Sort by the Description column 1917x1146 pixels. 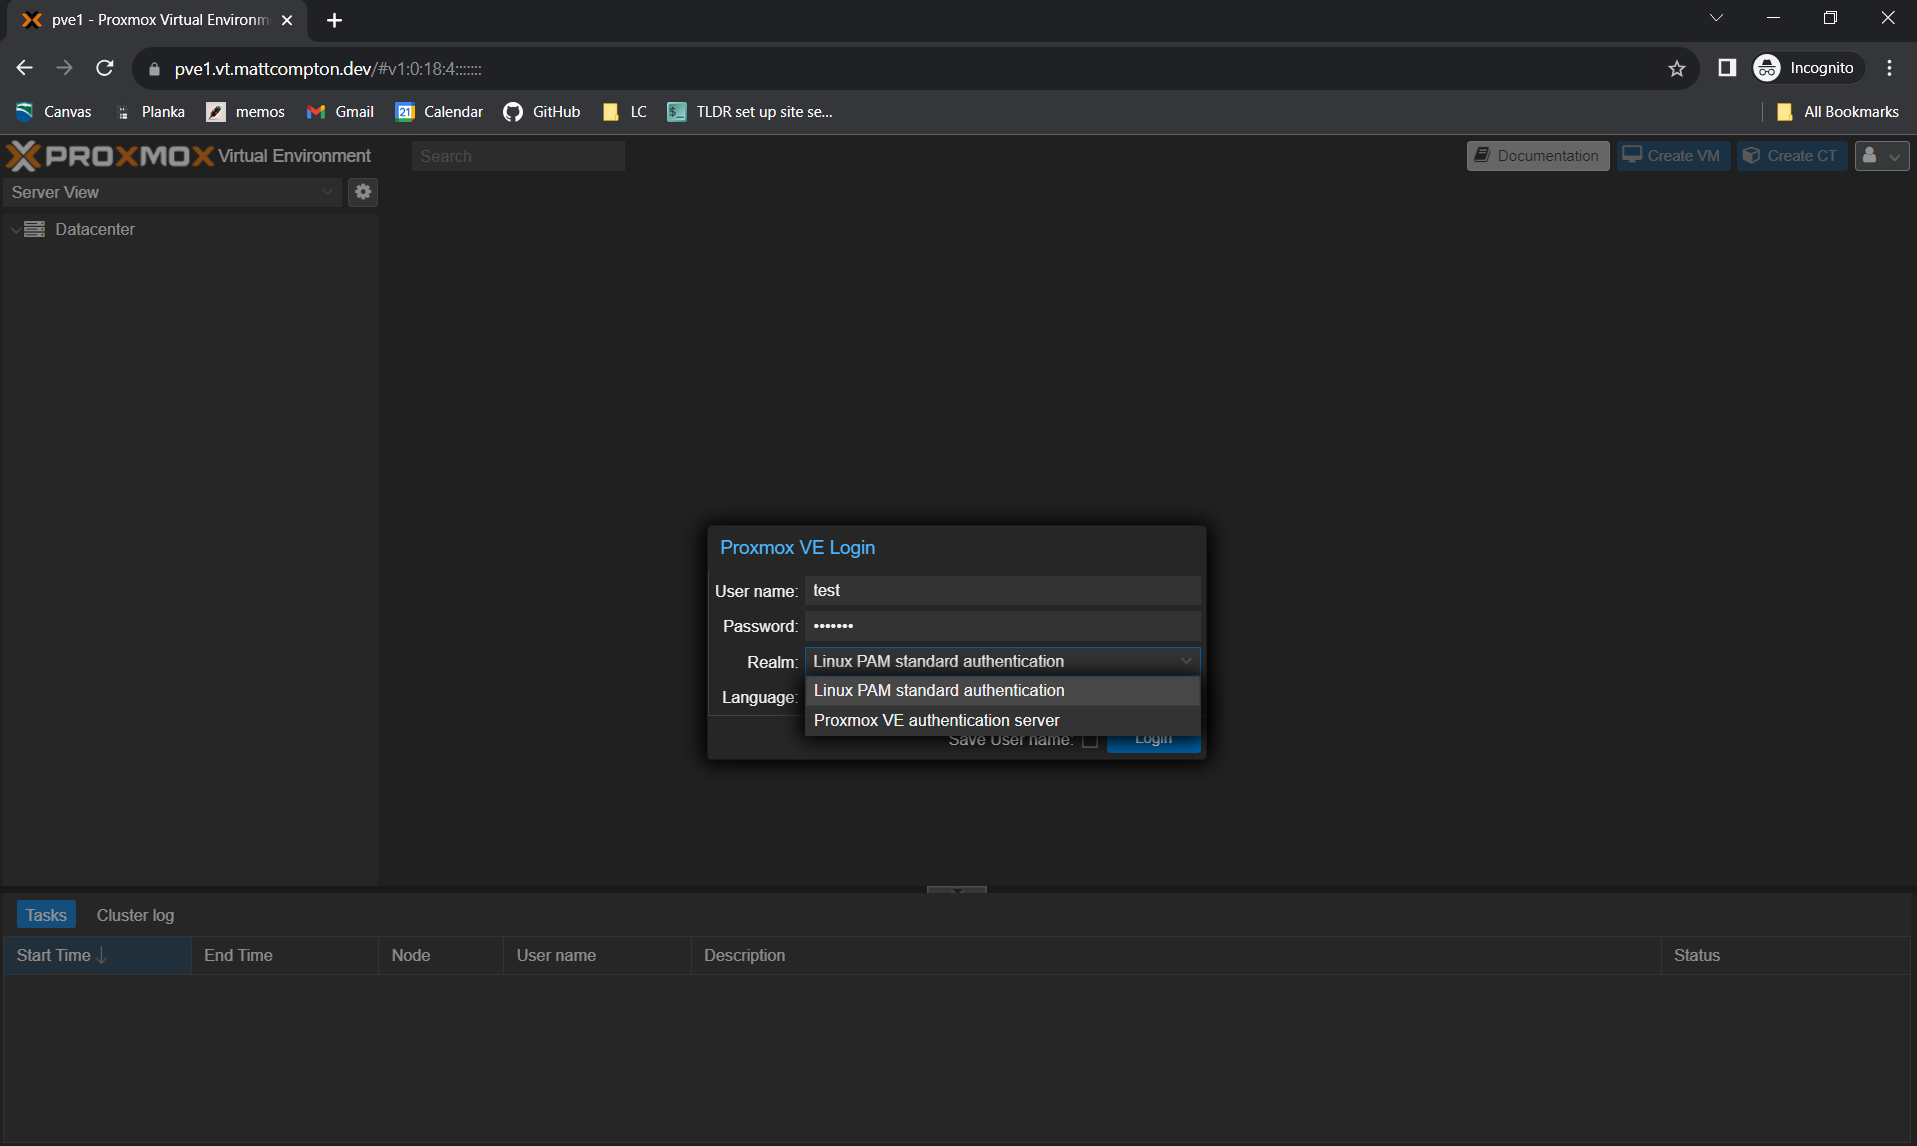[1176, 955]
